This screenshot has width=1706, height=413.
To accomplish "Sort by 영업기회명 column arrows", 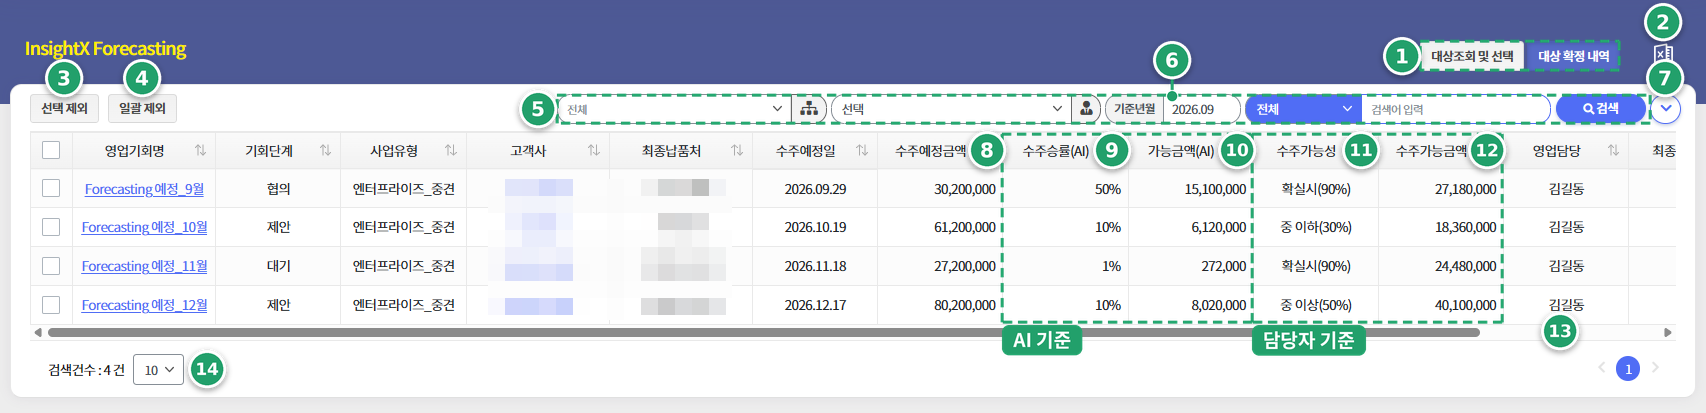I will (200, 150).
